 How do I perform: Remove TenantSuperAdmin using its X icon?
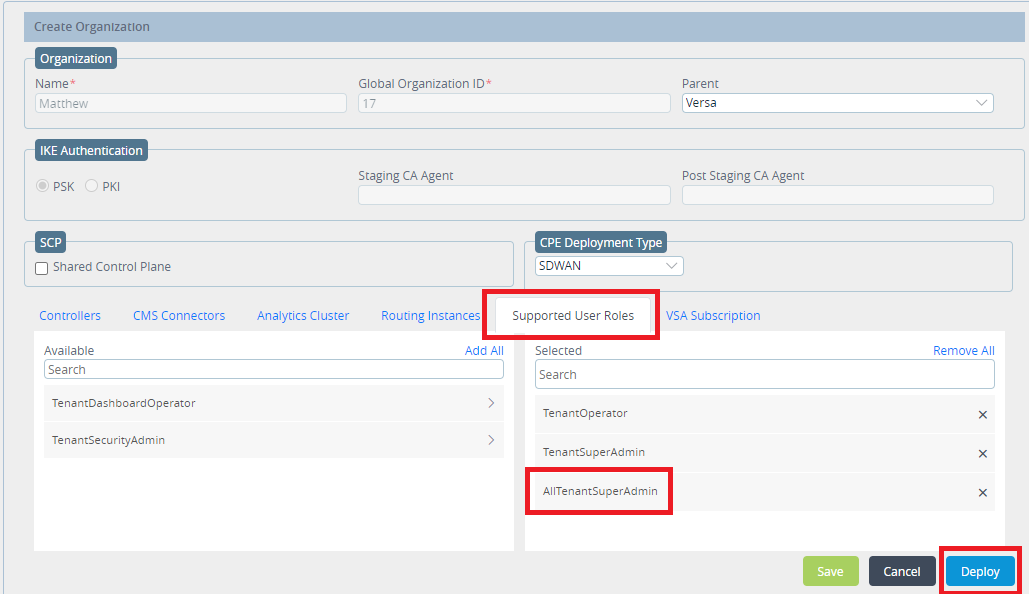[982, 453]
